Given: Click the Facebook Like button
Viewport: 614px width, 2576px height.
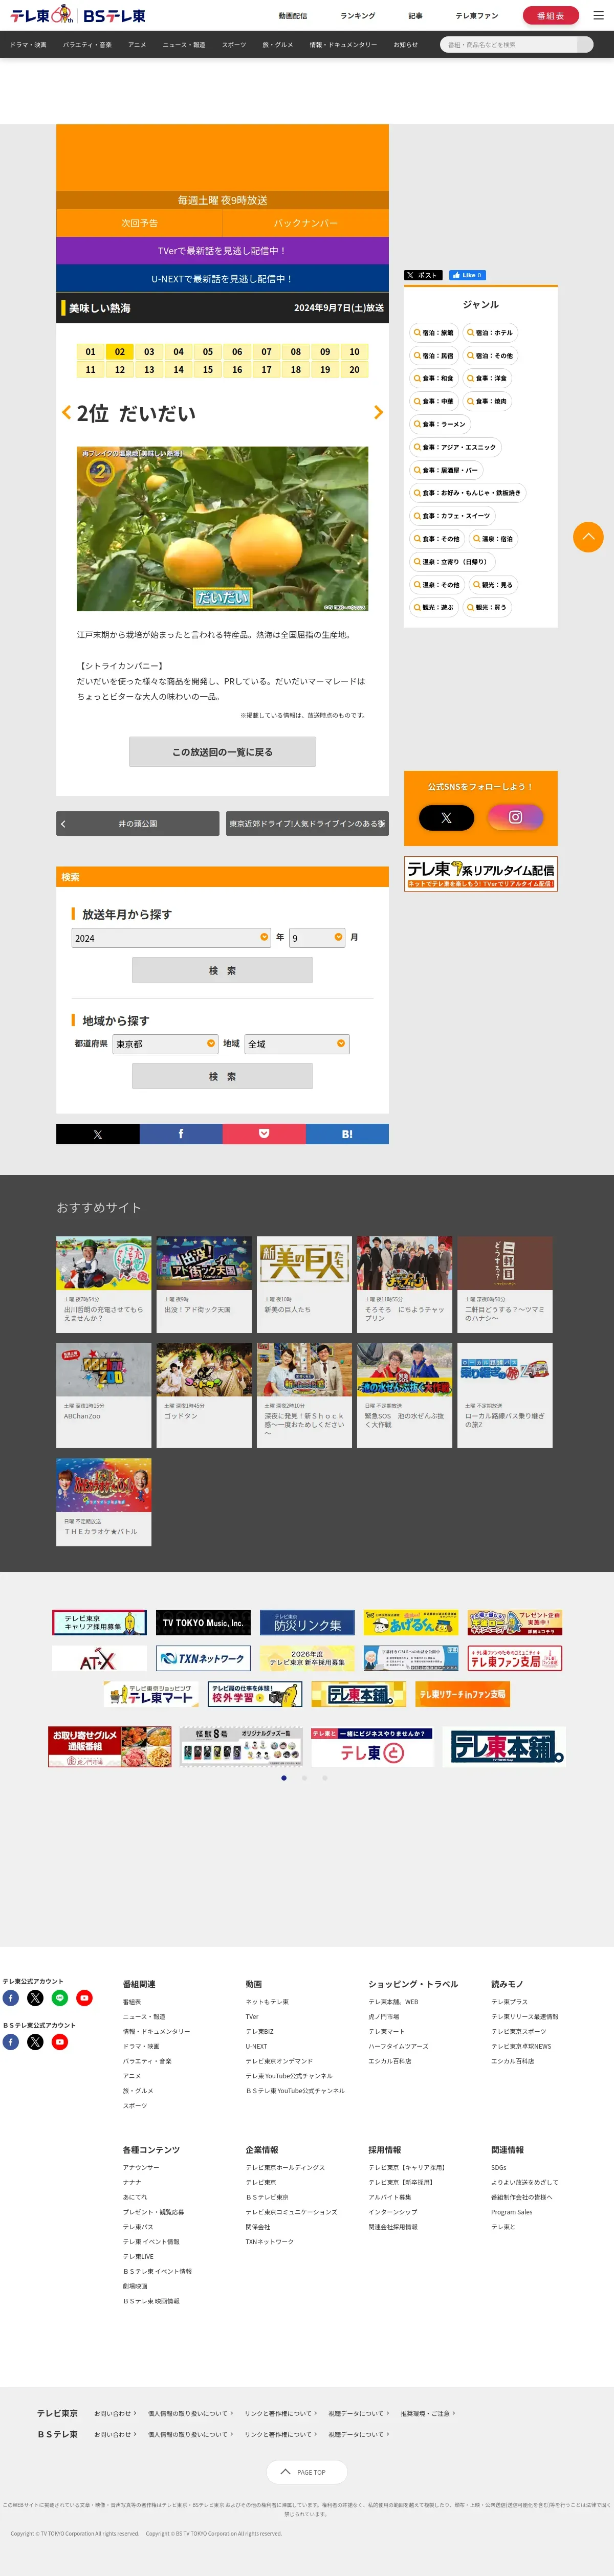Looking at the screenshot, I should (x=467, y=275).
